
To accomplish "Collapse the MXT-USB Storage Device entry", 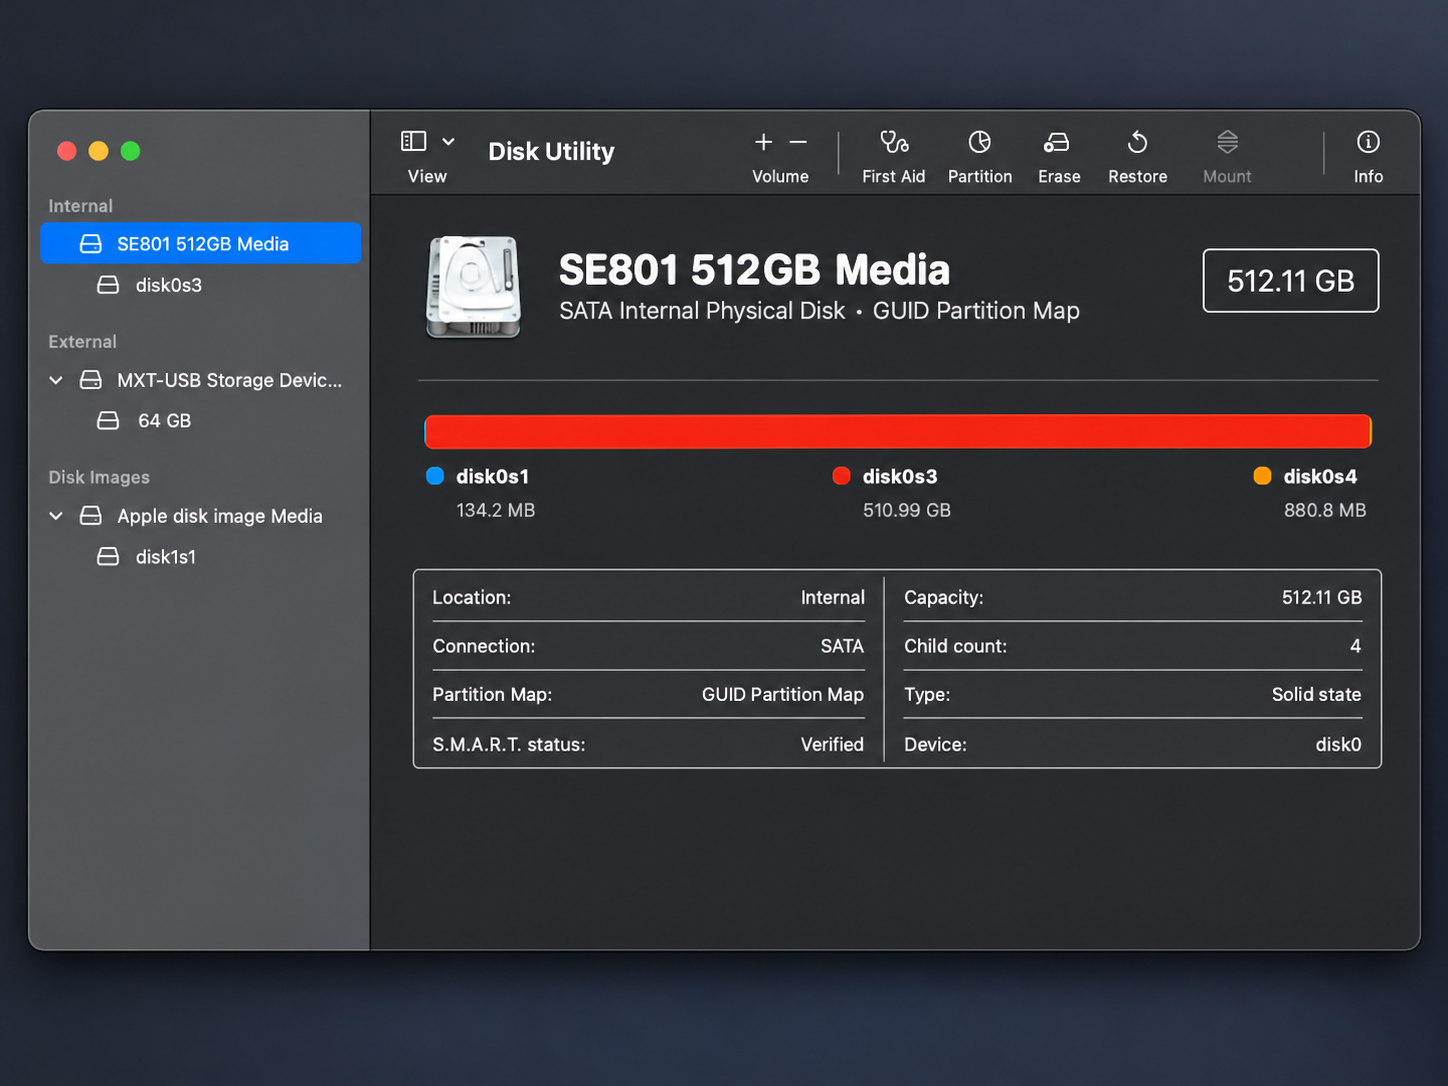I will click(x=56, y=380).
